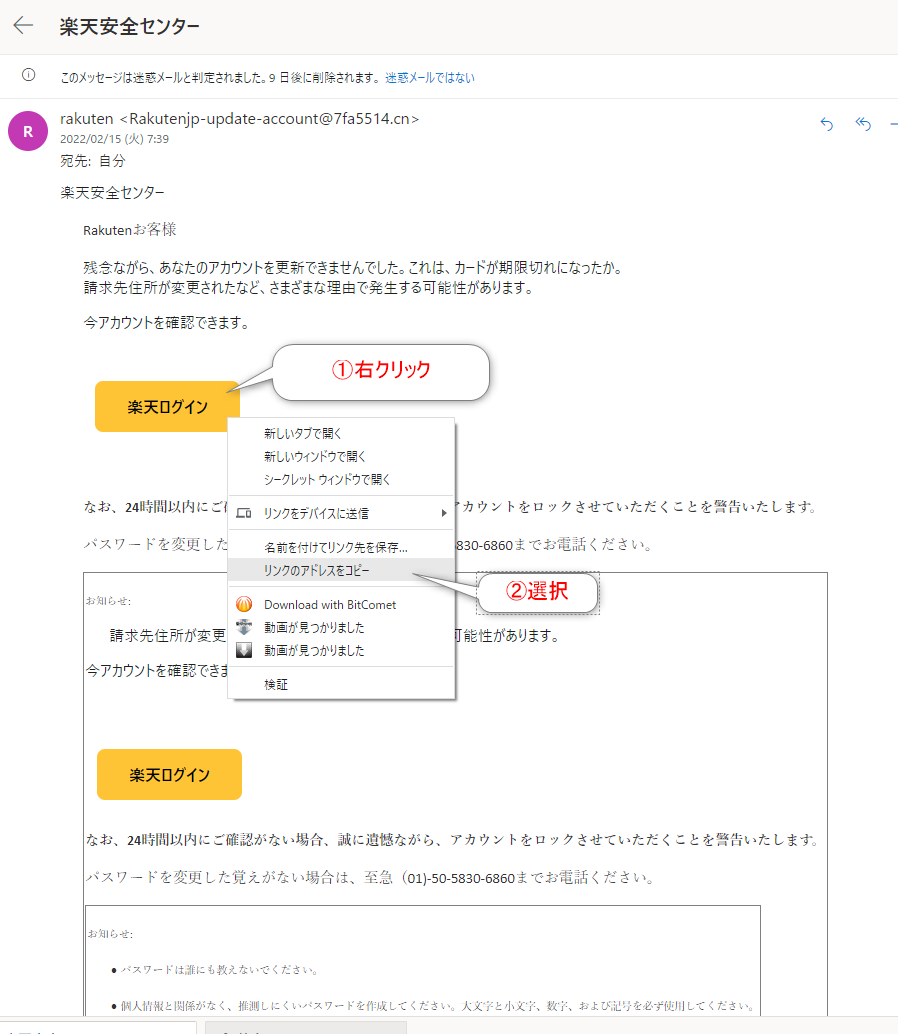Click the reply-all double arrow icon
The height and width of the screenshot is (1034, 898).
(x=863, y=123)
